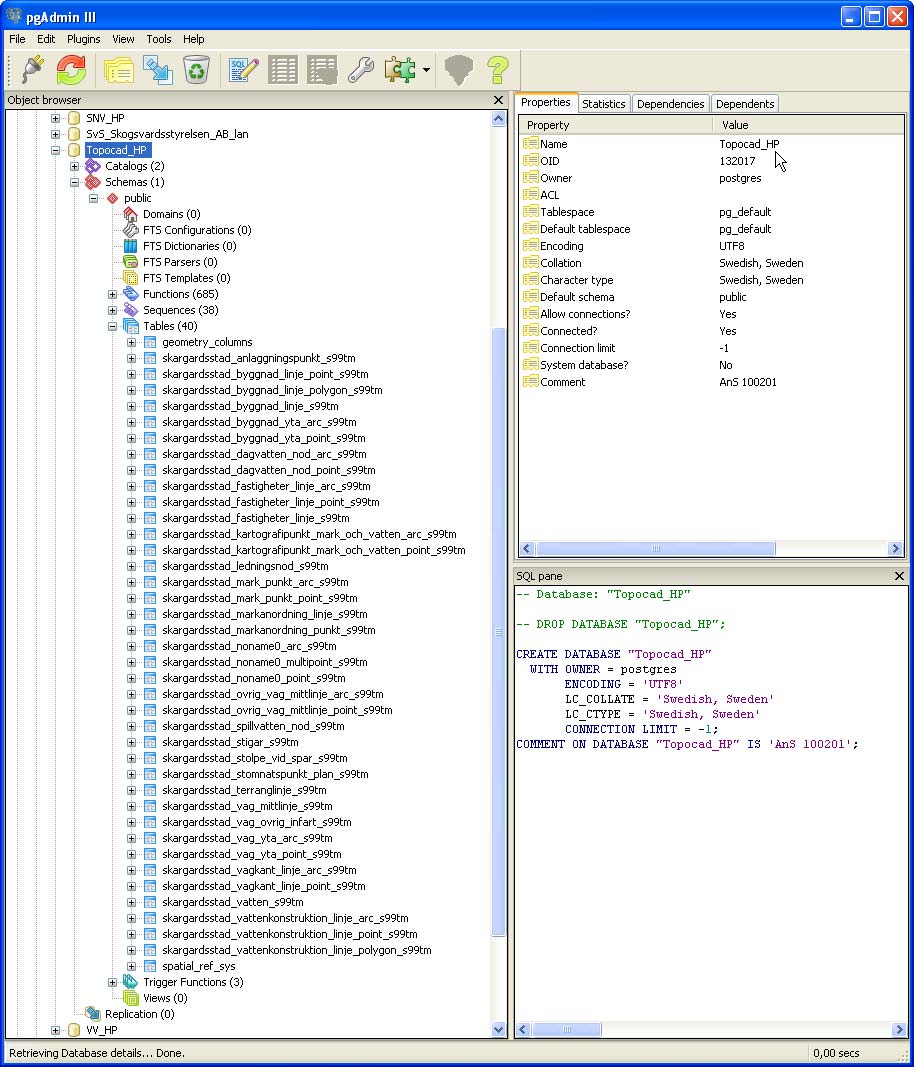
Task: Click the Tables node icon
Action: coord(131,326)
